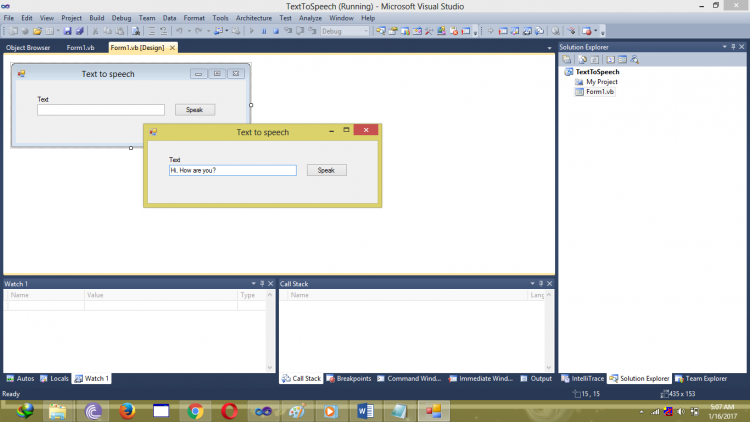The height and width of the screenshot is (422, 750).
Task: Click the Save All toolbar icon
Action: tap(79, 31)
